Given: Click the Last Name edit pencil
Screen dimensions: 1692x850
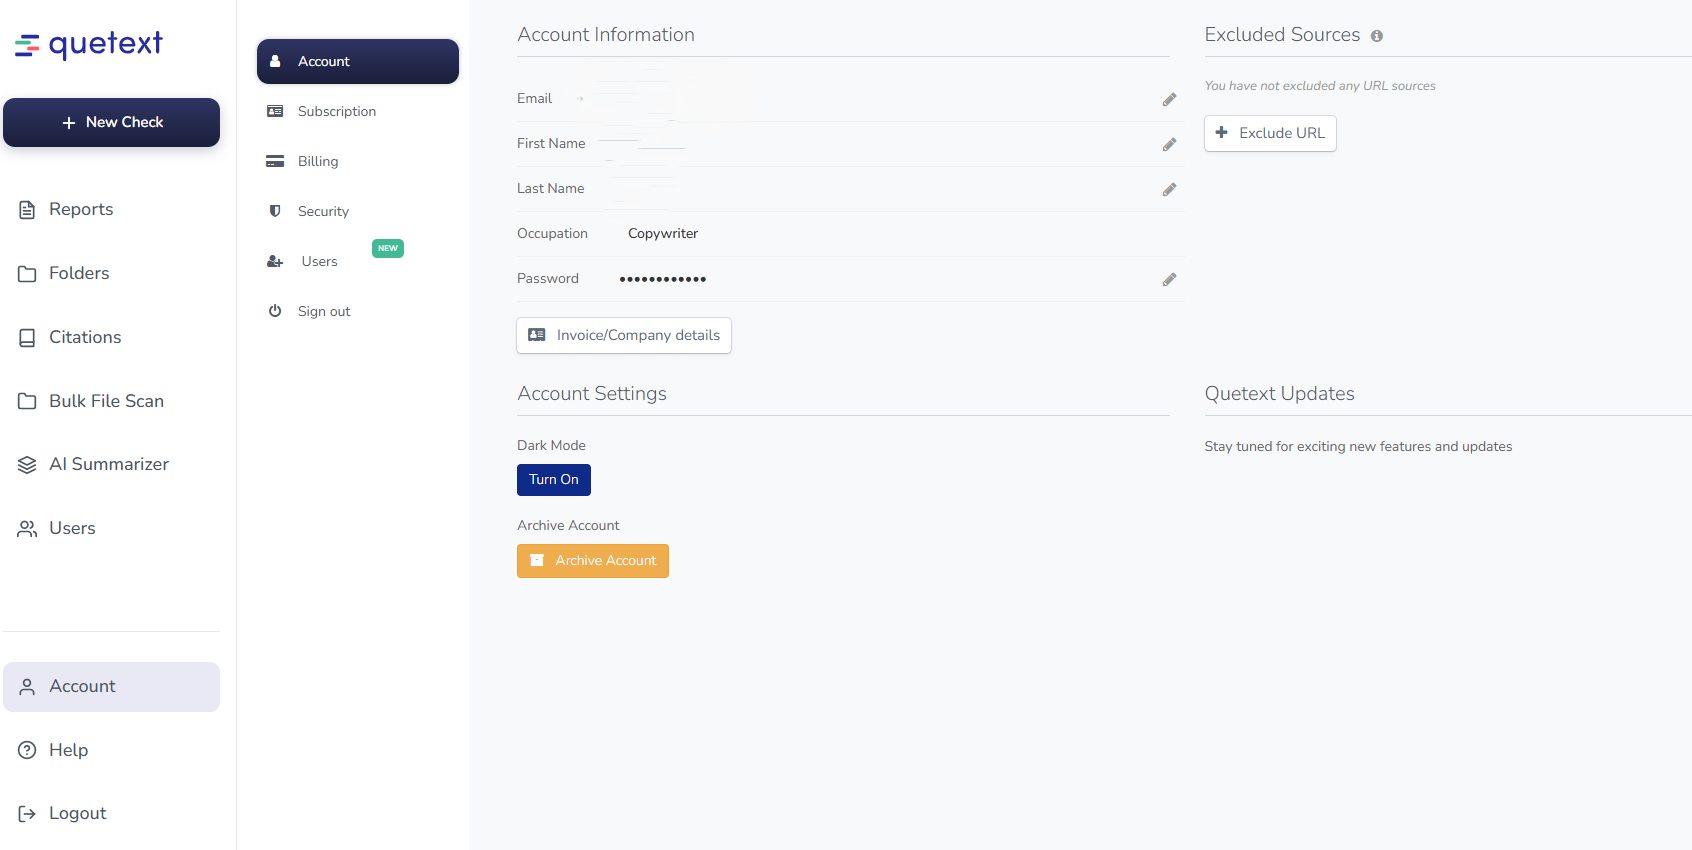Looking at the screenshot, I should pos(1169,190).
